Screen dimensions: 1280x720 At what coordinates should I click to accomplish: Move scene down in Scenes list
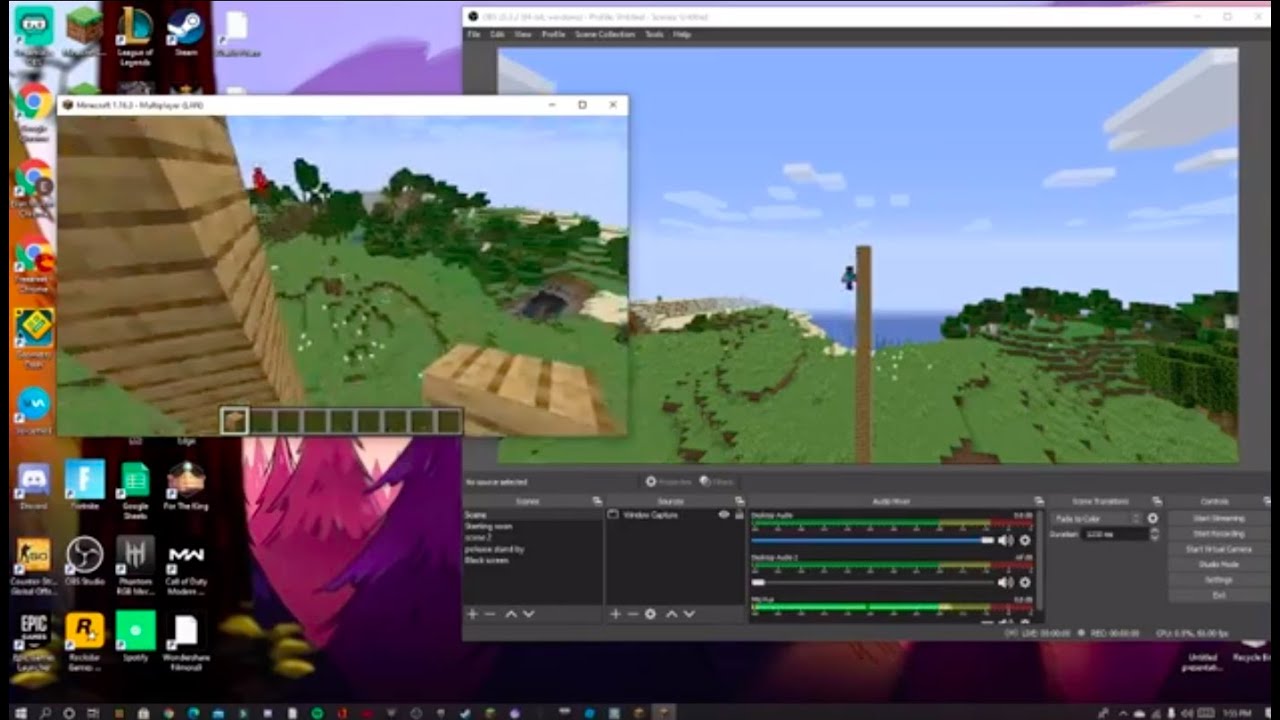529,614
